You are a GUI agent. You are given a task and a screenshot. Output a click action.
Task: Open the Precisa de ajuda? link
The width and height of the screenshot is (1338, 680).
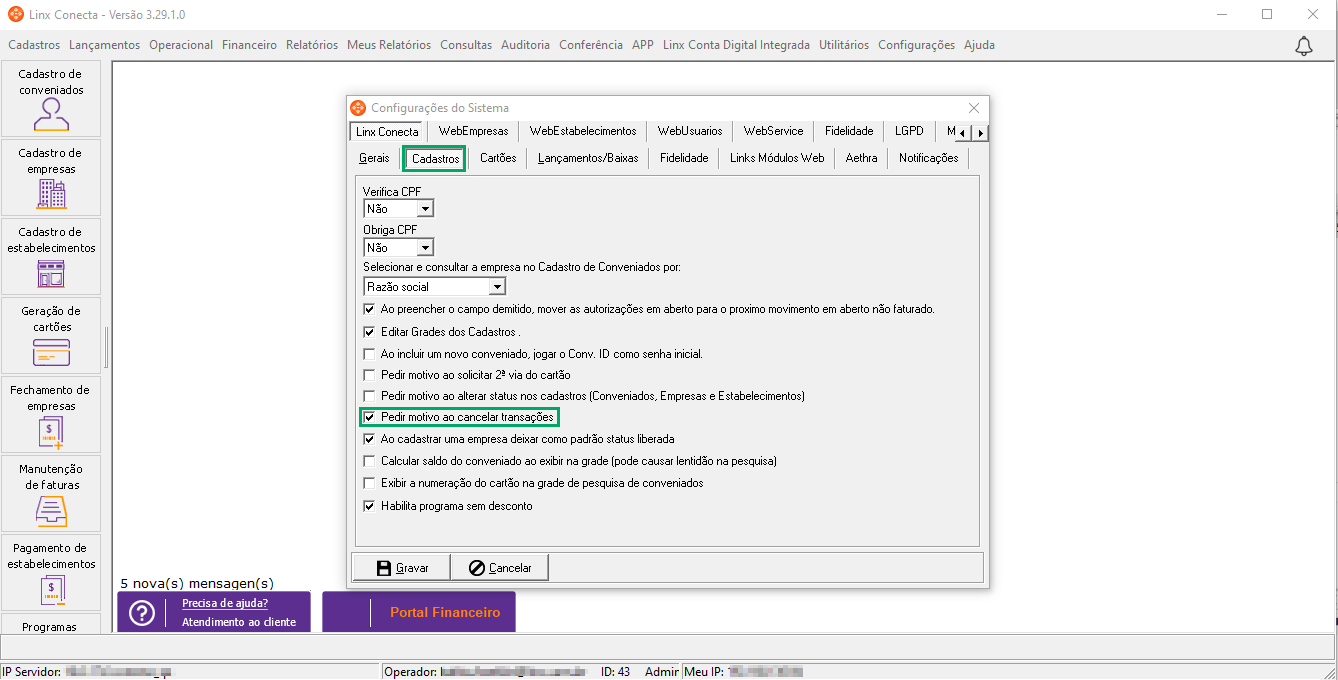click(x=225, y=603)
